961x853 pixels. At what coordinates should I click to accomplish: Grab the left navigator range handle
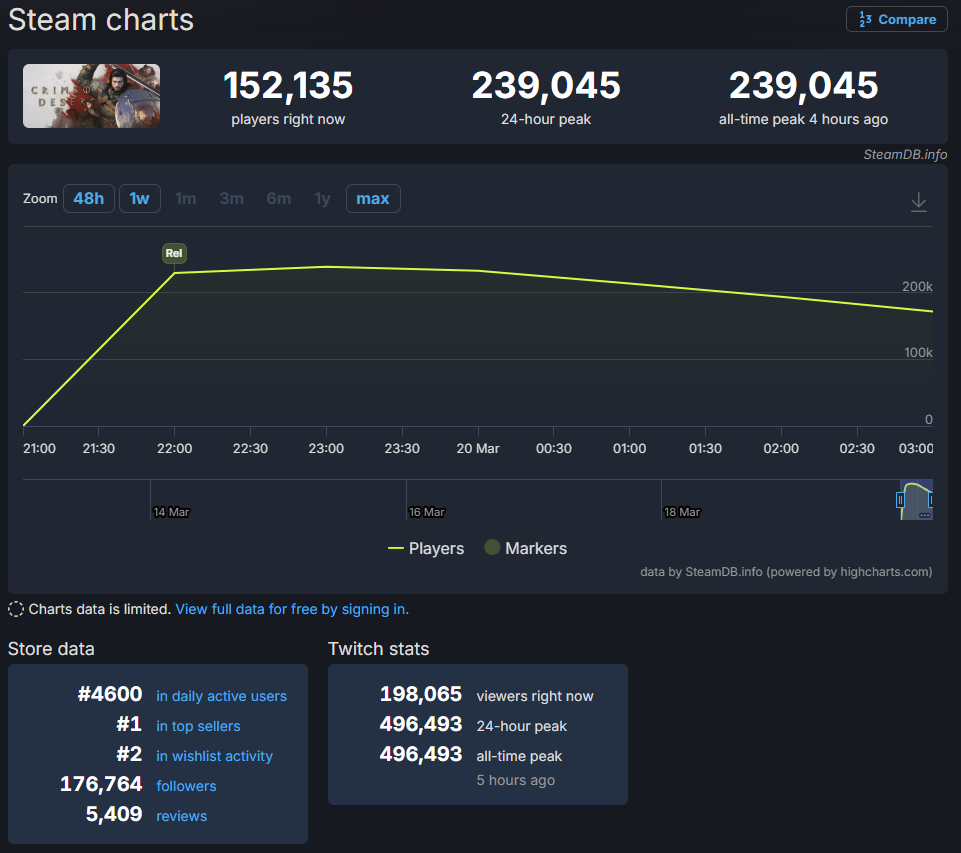click(900, 500)
